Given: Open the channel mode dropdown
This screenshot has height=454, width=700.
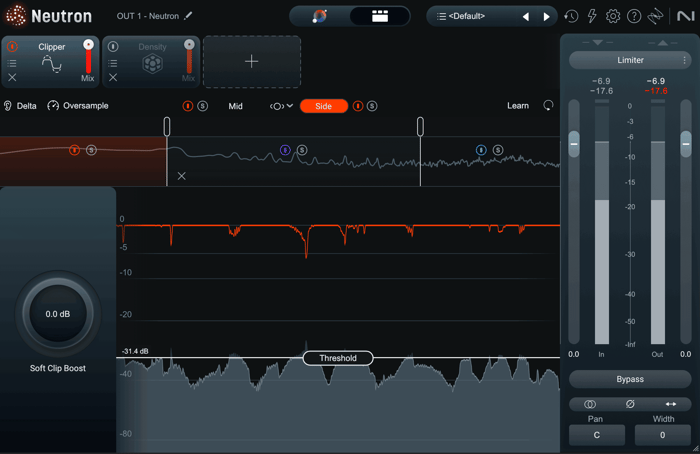Looking at the screenshot, I should [281, 106].
